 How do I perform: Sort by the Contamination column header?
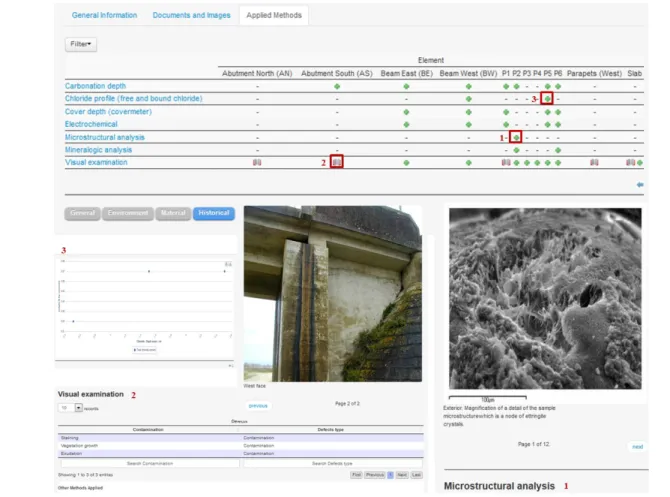[x=148, y=429]
